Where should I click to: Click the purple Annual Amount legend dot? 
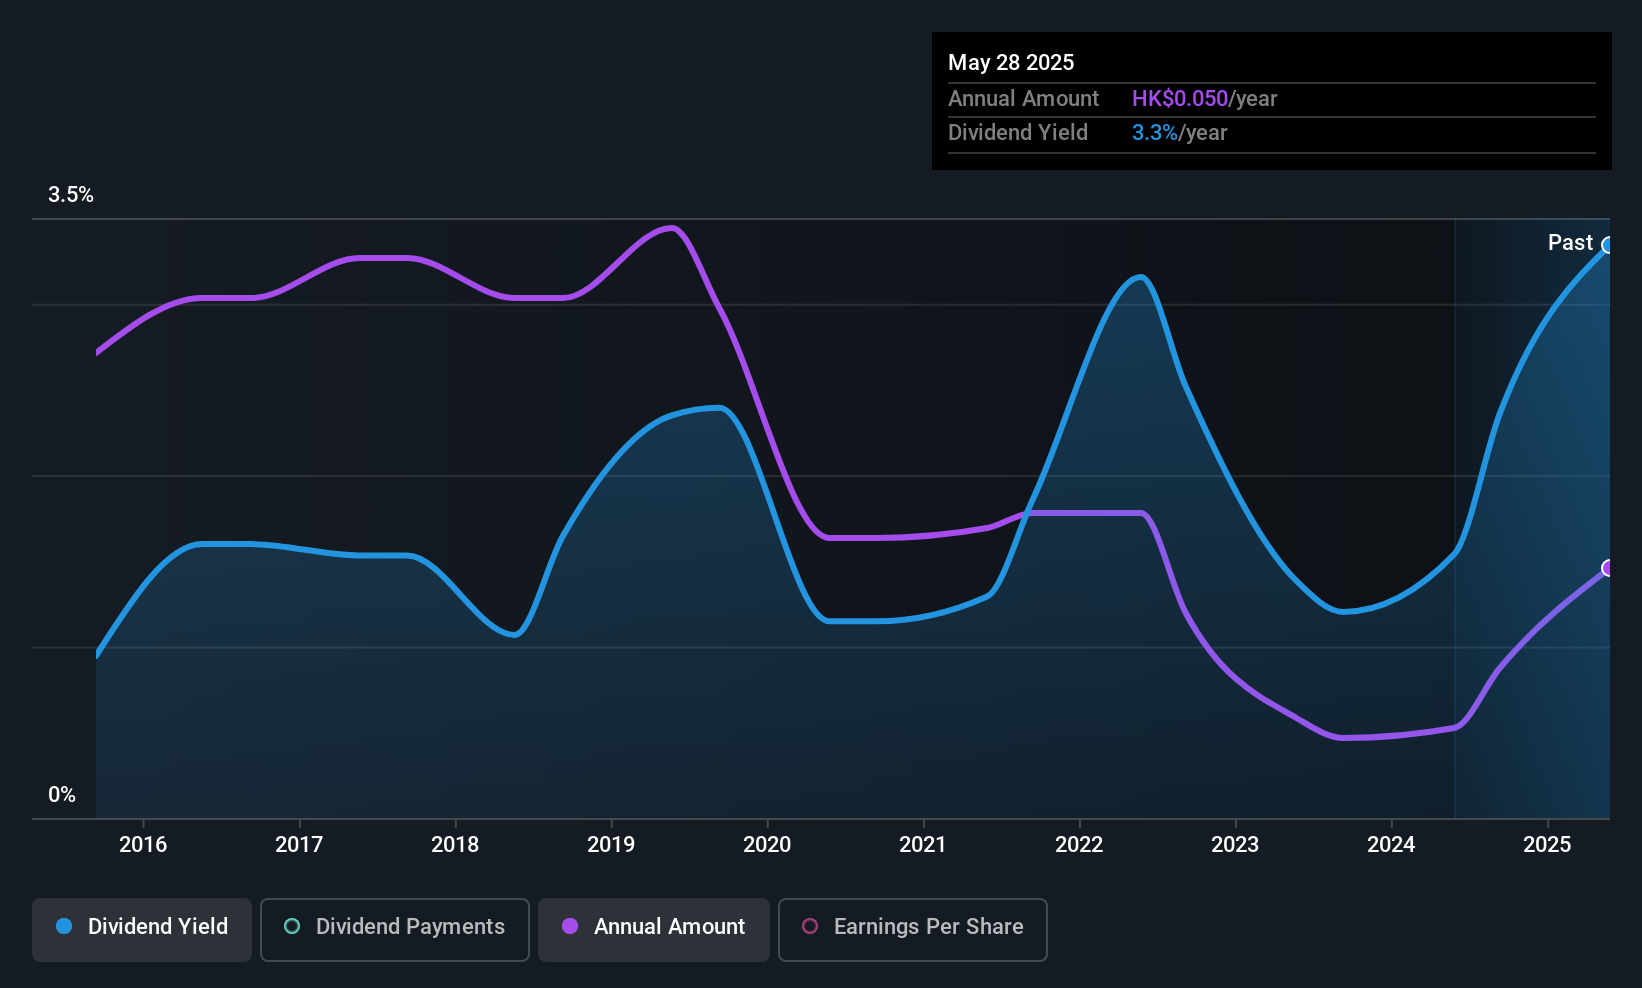click(x=570, y=926)
